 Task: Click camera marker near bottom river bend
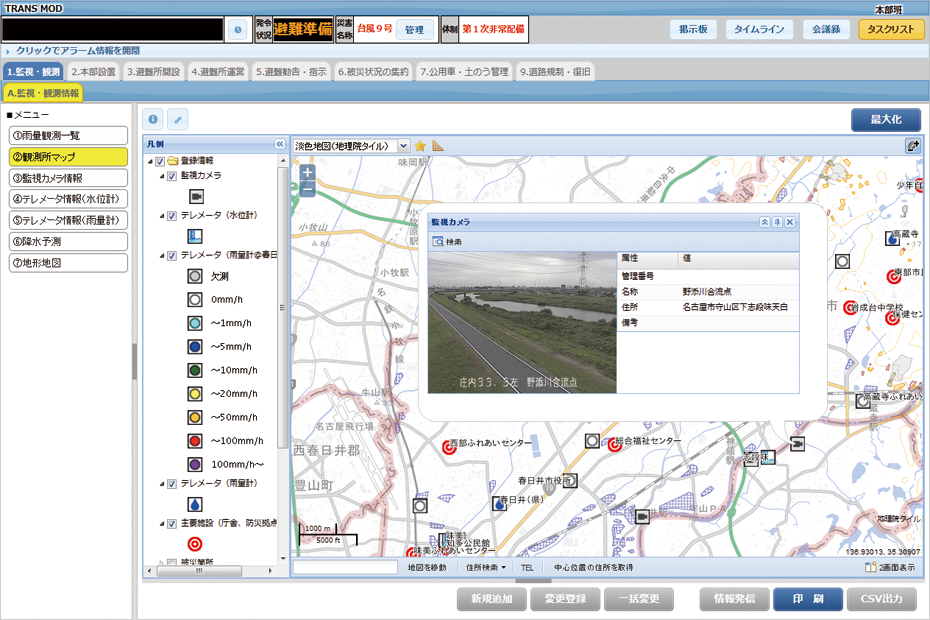642,517
